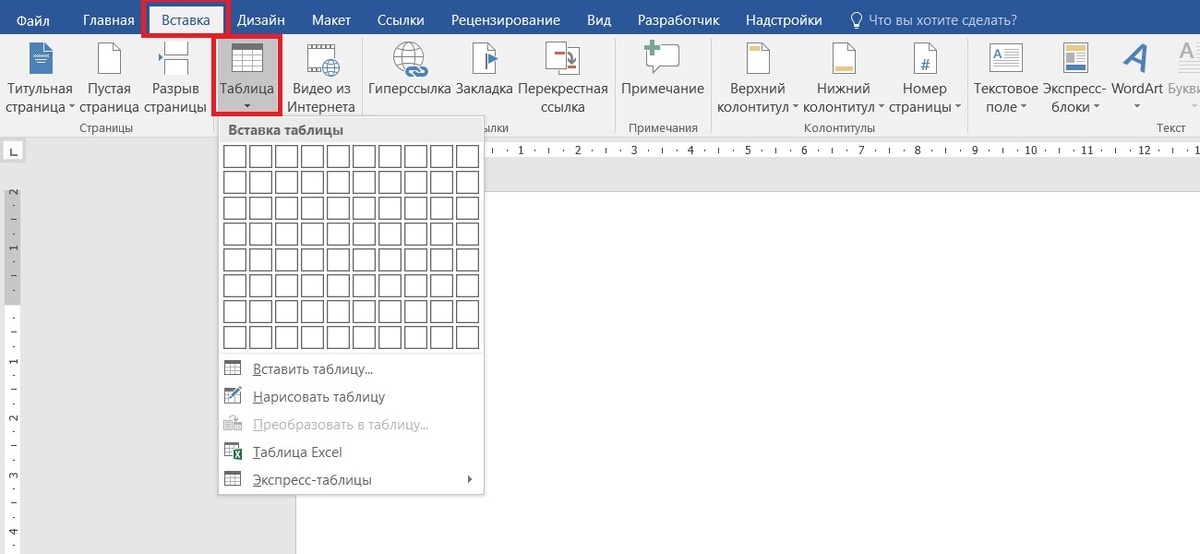
Task: Expand the Нижний колонтитул dropdown arrow
Action: pos(883,107)
